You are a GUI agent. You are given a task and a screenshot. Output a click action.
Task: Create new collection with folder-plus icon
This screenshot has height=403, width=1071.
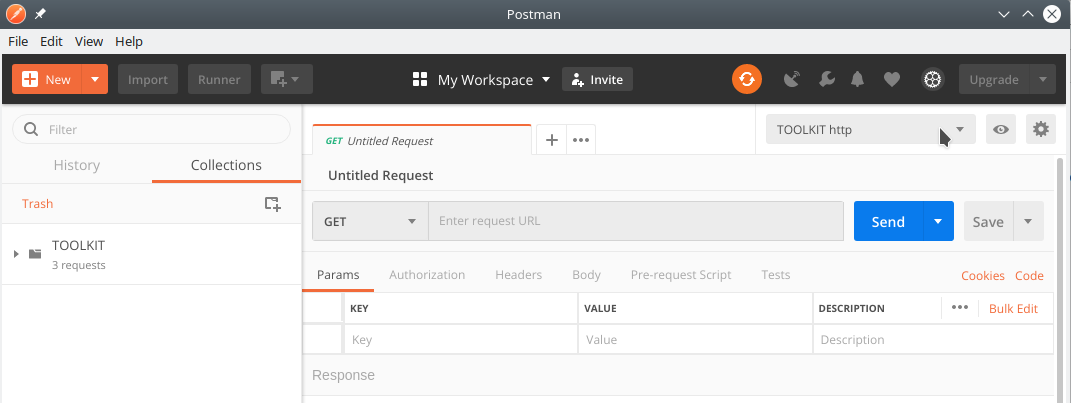pos(273,204)
